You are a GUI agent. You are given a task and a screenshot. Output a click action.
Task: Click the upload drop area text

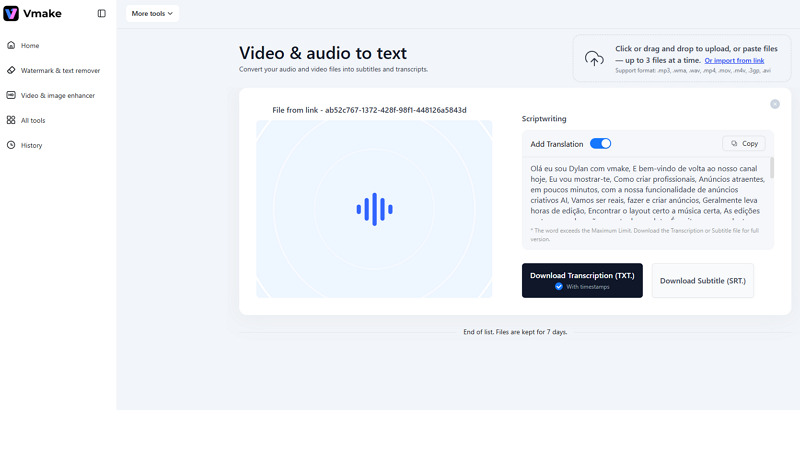coord(696,54)
